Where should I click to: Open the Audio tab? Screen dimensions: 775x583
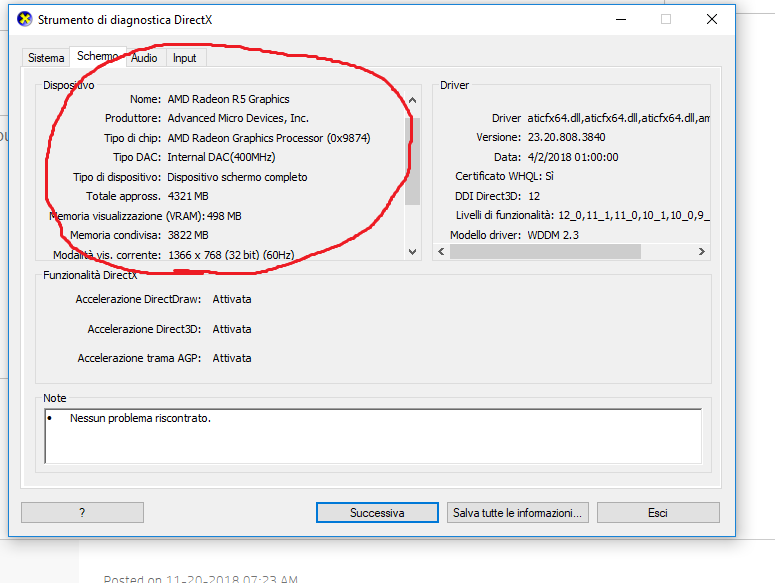pos(144,58)
